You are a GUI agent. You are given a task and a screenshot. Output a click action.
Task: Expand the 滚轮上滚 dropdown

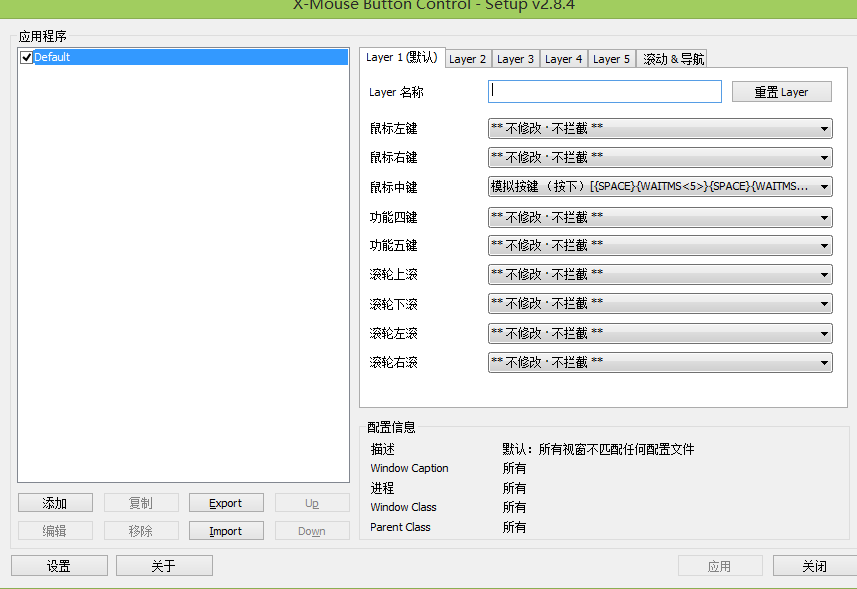[660, 274]
